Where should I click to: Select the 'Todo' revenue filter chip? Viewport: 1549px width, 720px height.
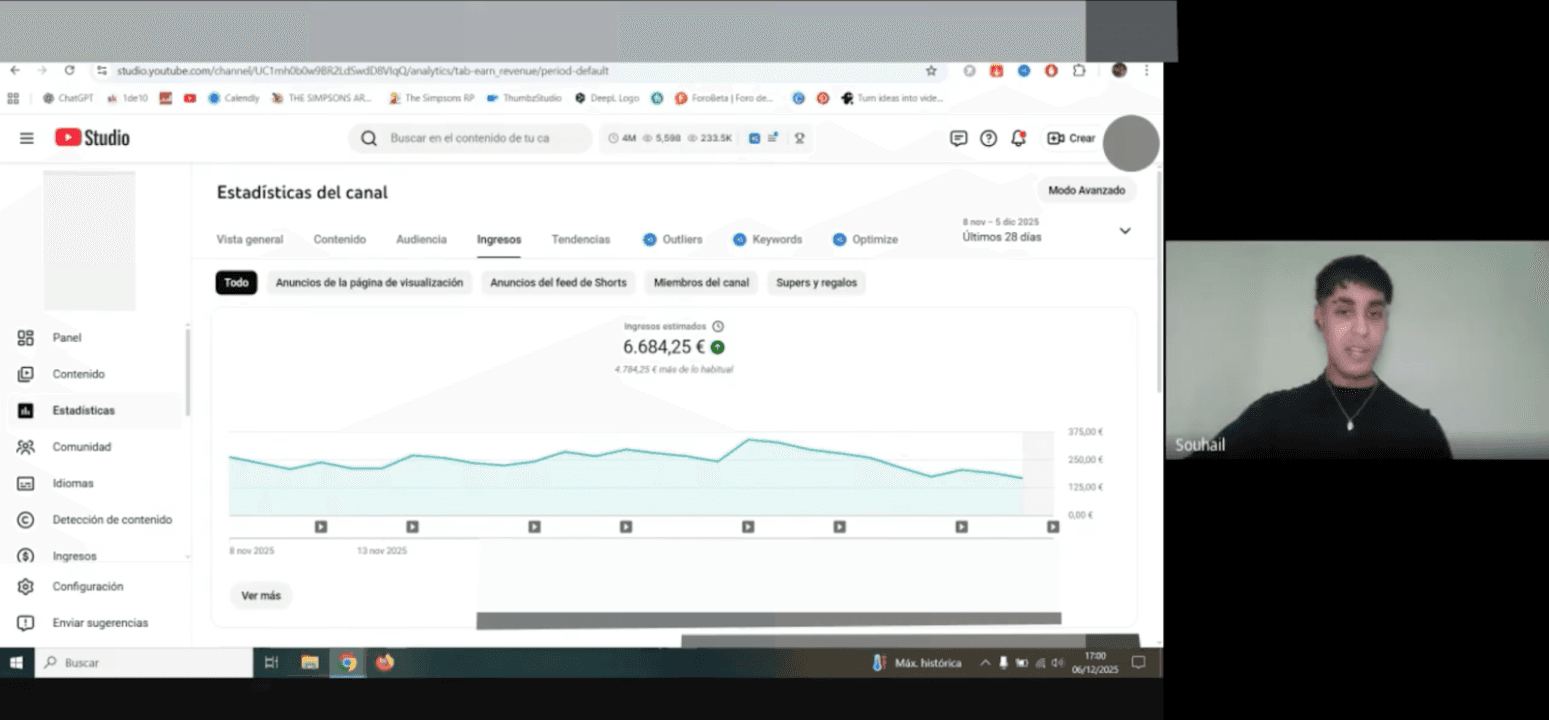(x=236, y=283)
